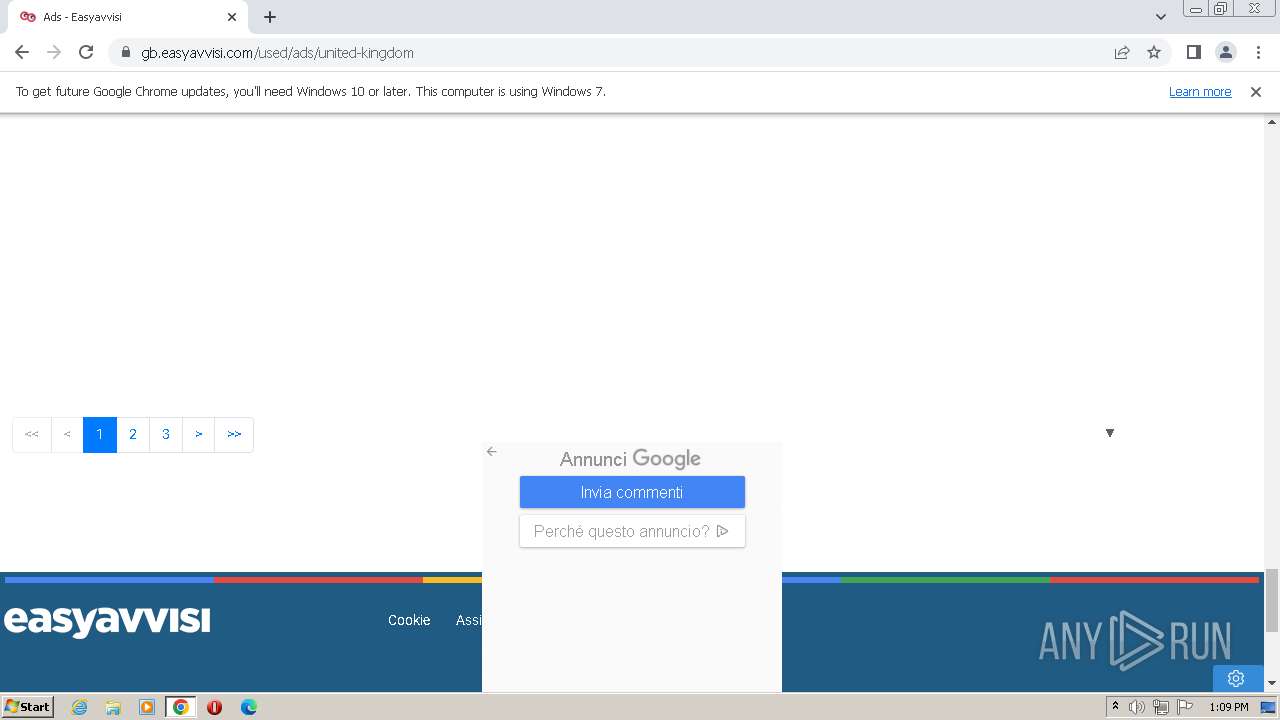Screen dimensions: 1280x720
Task: Reload the current page
Action: pos(86,52)
